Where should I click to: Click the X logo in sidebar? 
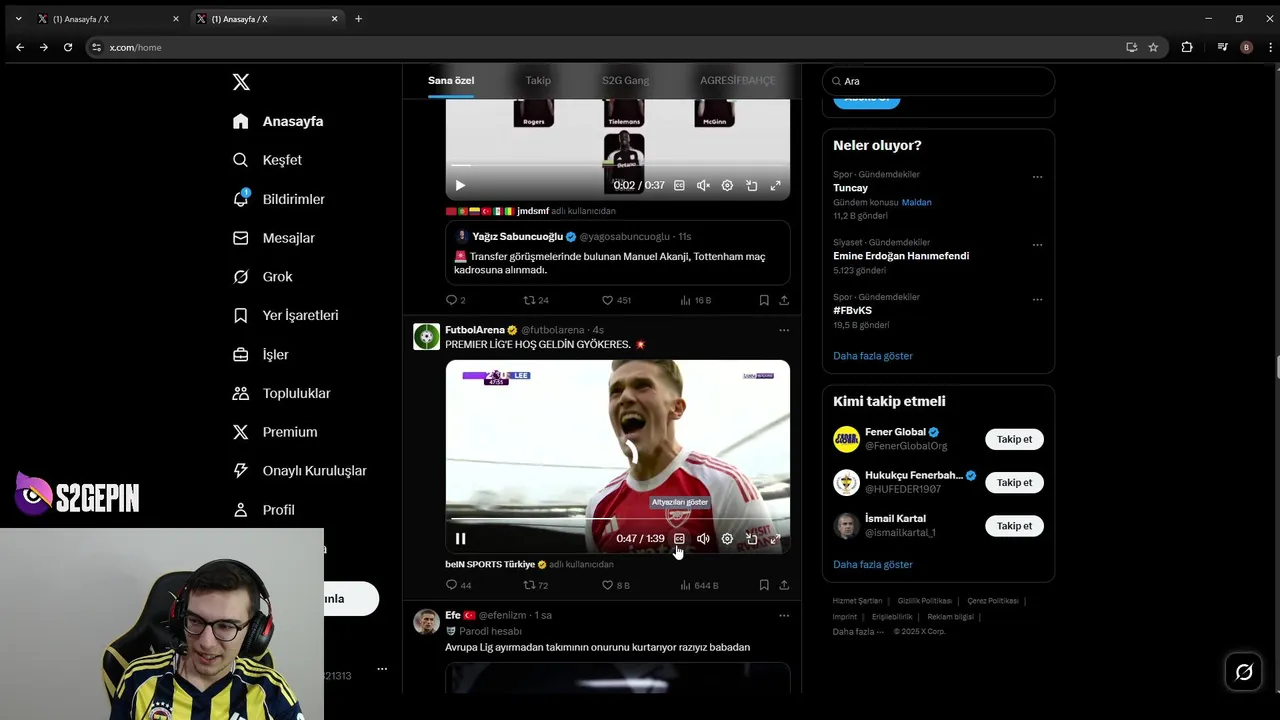pos(241,82)
